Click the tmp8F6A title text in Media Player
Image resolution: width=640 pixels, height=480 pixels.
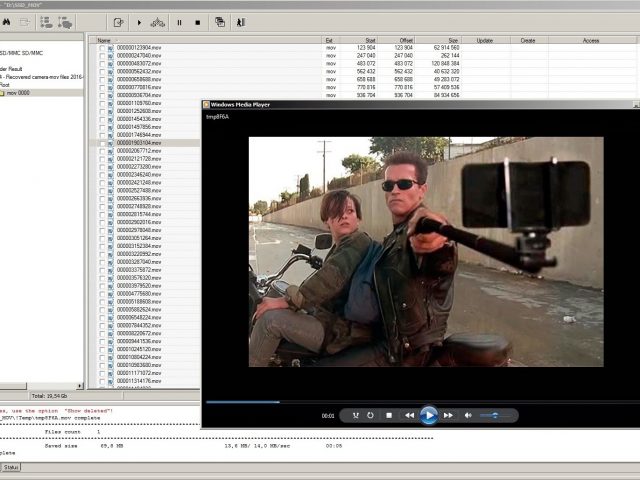(218, 117)
